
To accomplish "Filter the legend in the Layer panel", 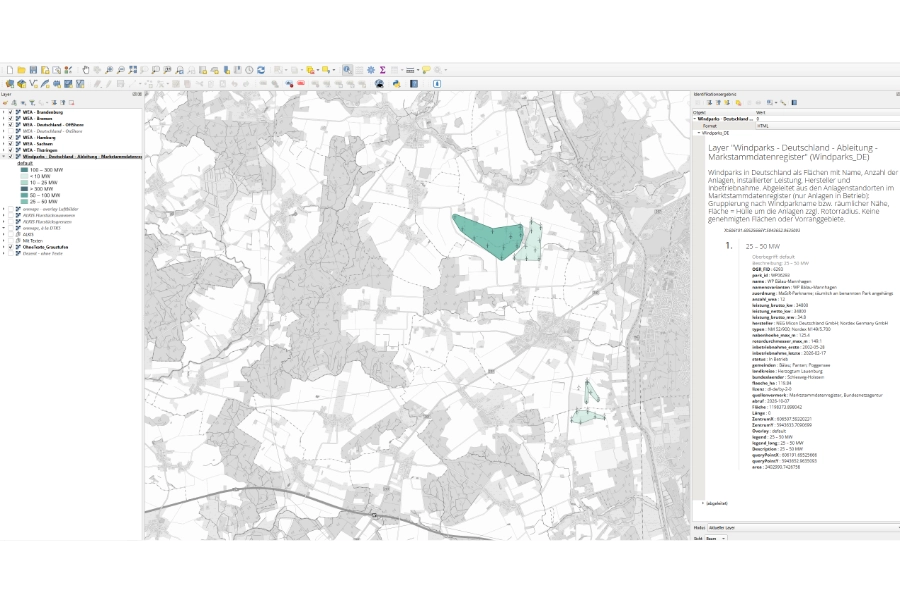I will point(32,103).
